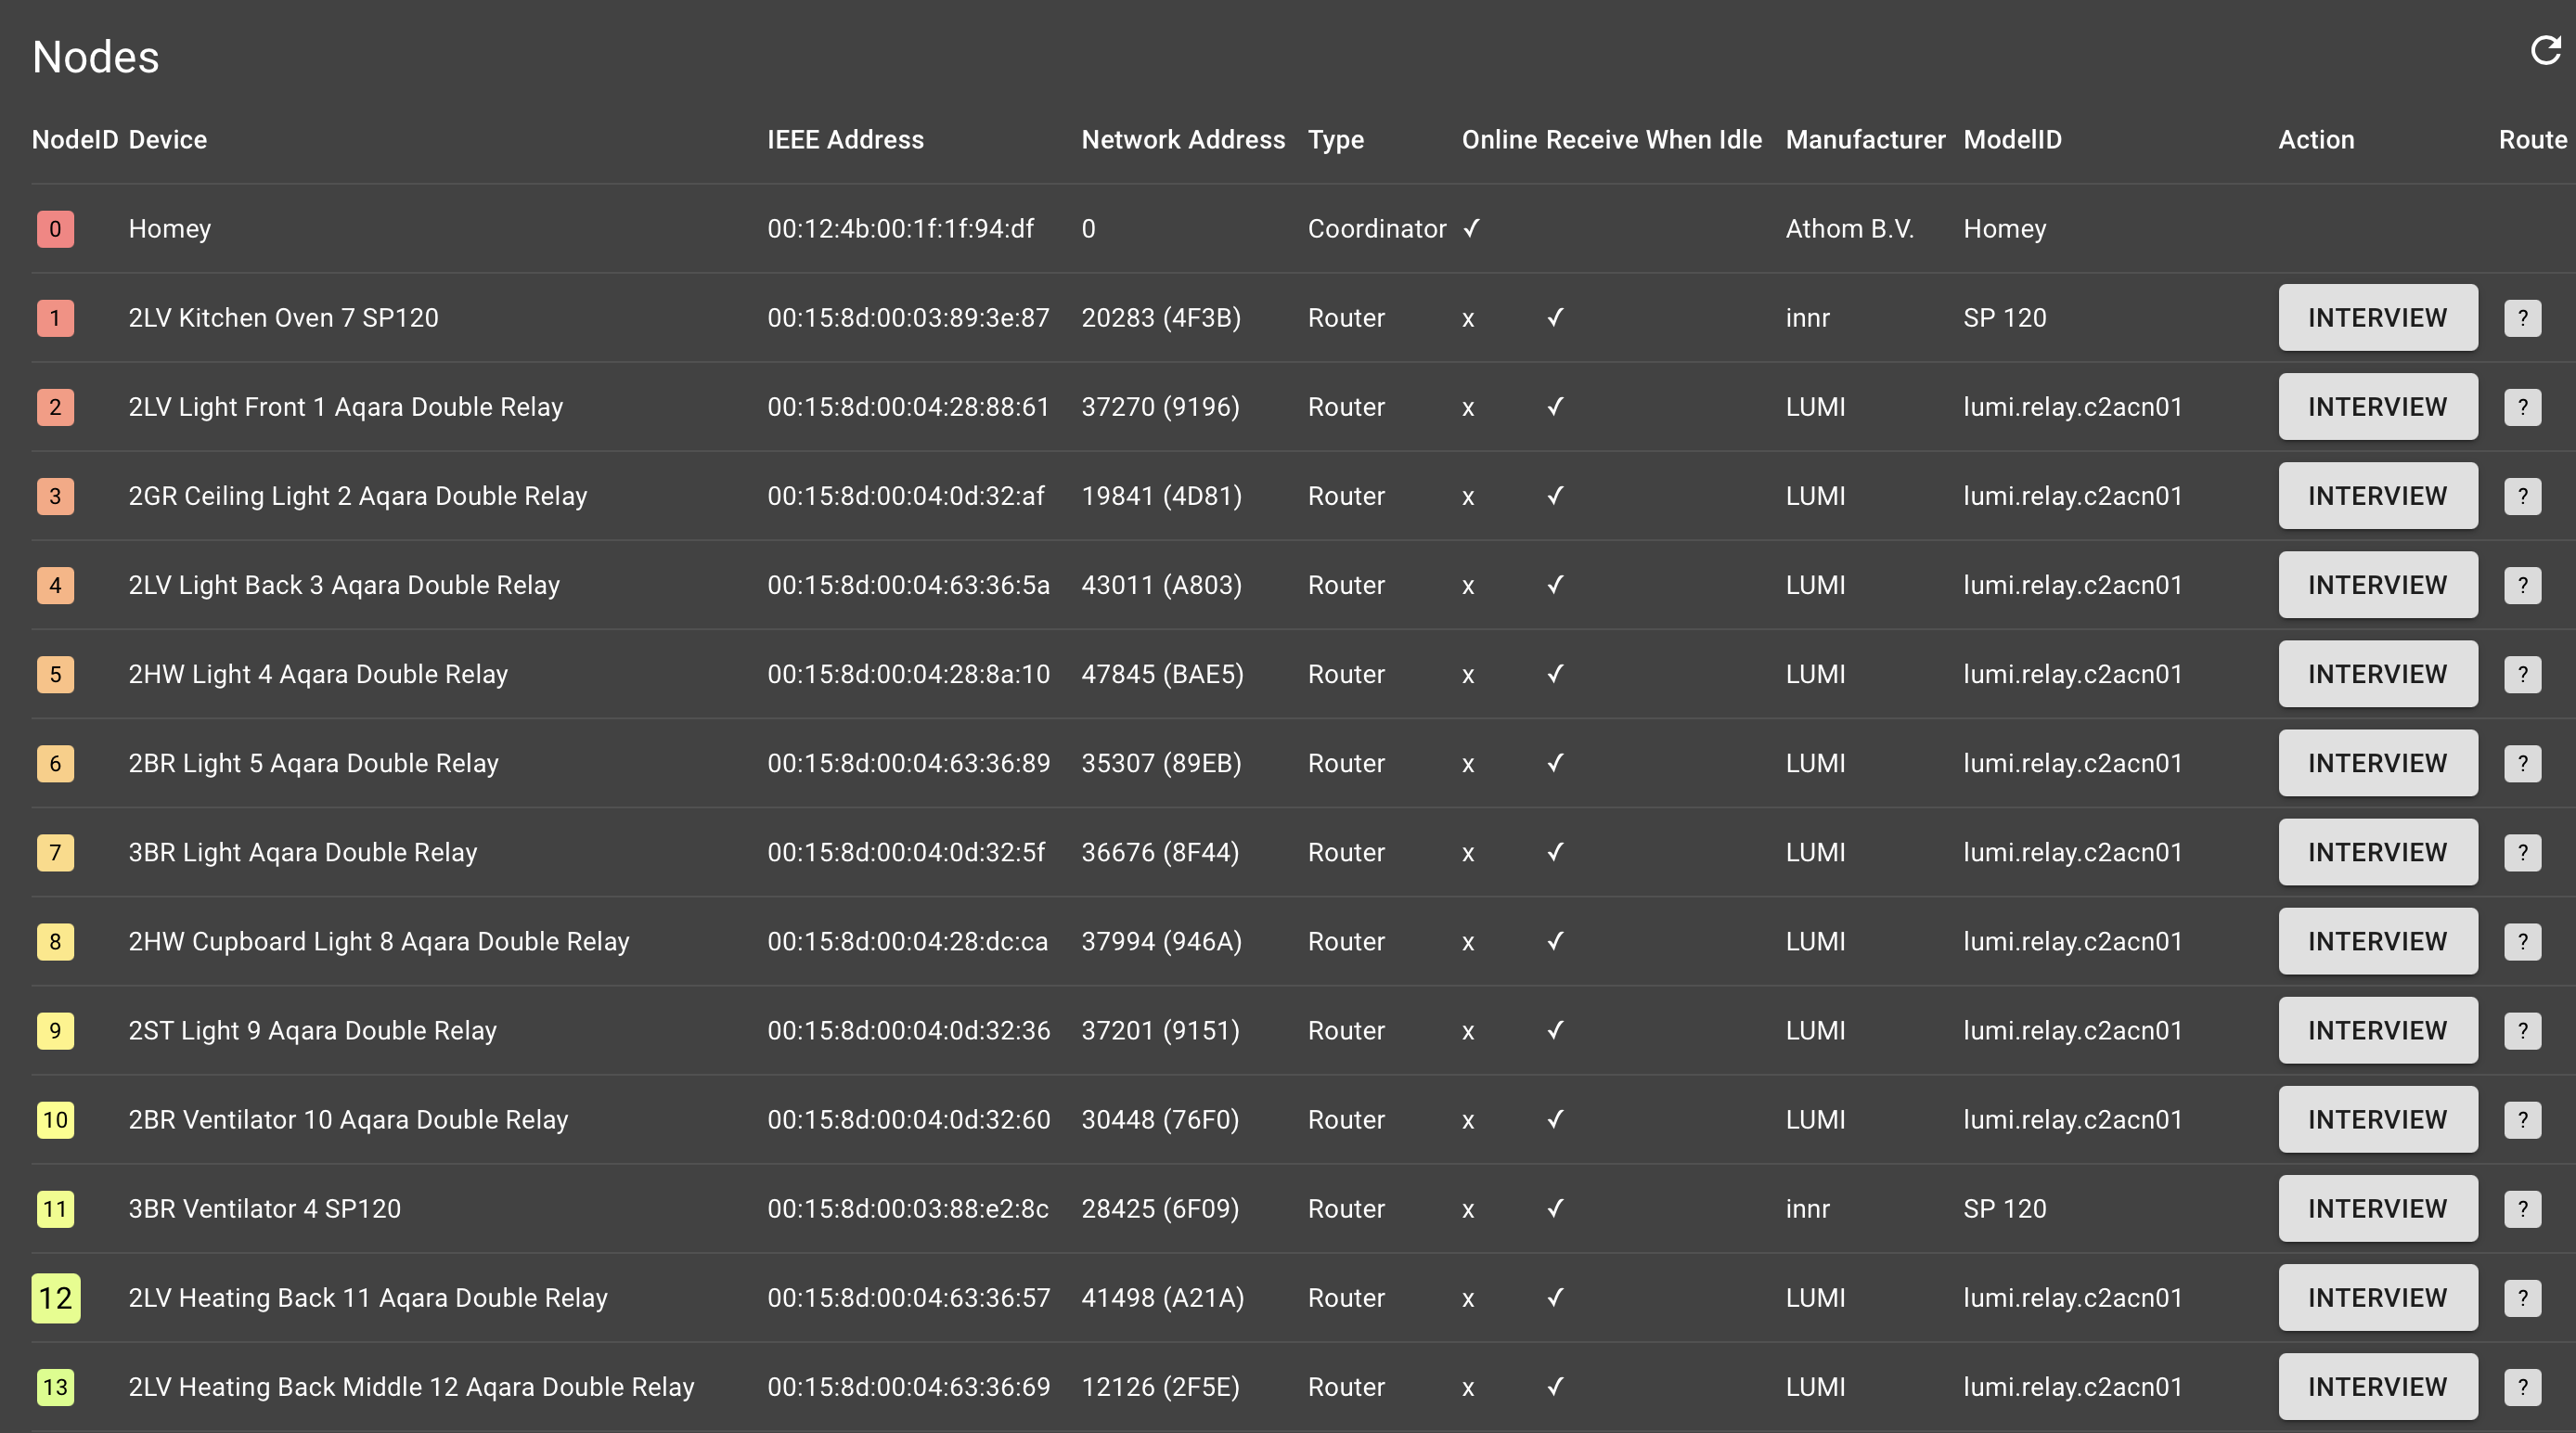
Task: Click route icon for 3BR Light relay
Action: (x=2522, y=852)
